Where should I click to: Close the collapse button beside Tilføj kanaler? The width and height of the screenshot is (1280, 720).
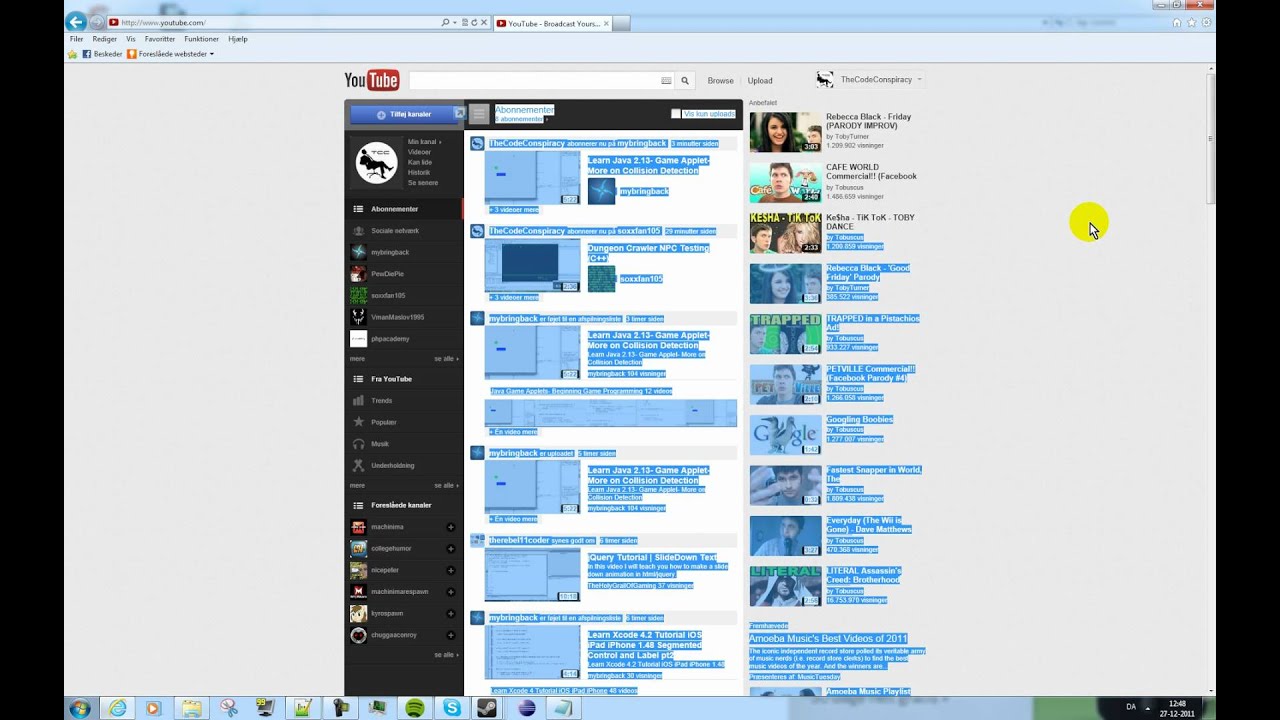tap(460, 113)
